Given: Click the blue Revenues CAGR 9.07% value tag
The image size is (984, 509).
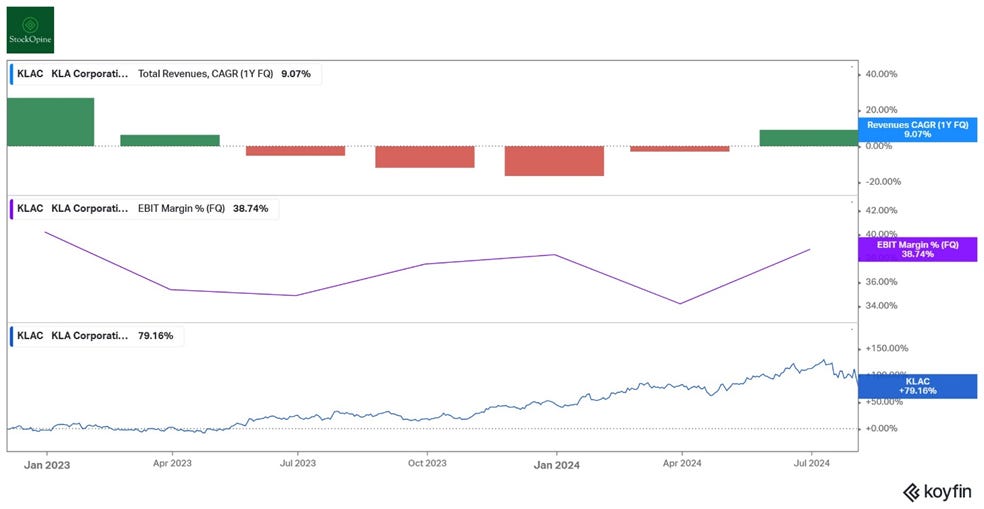Looking at the screenshot, I should [x=917, y=130].
